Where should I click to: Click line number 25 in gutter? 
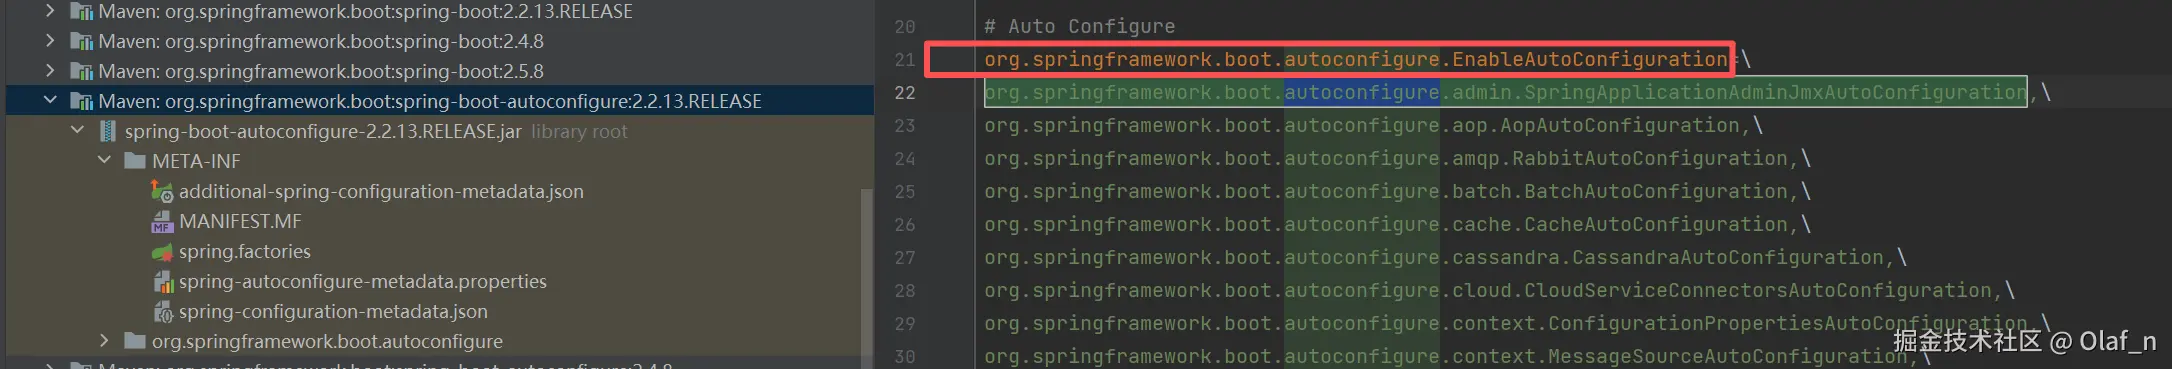coord(904,192)
